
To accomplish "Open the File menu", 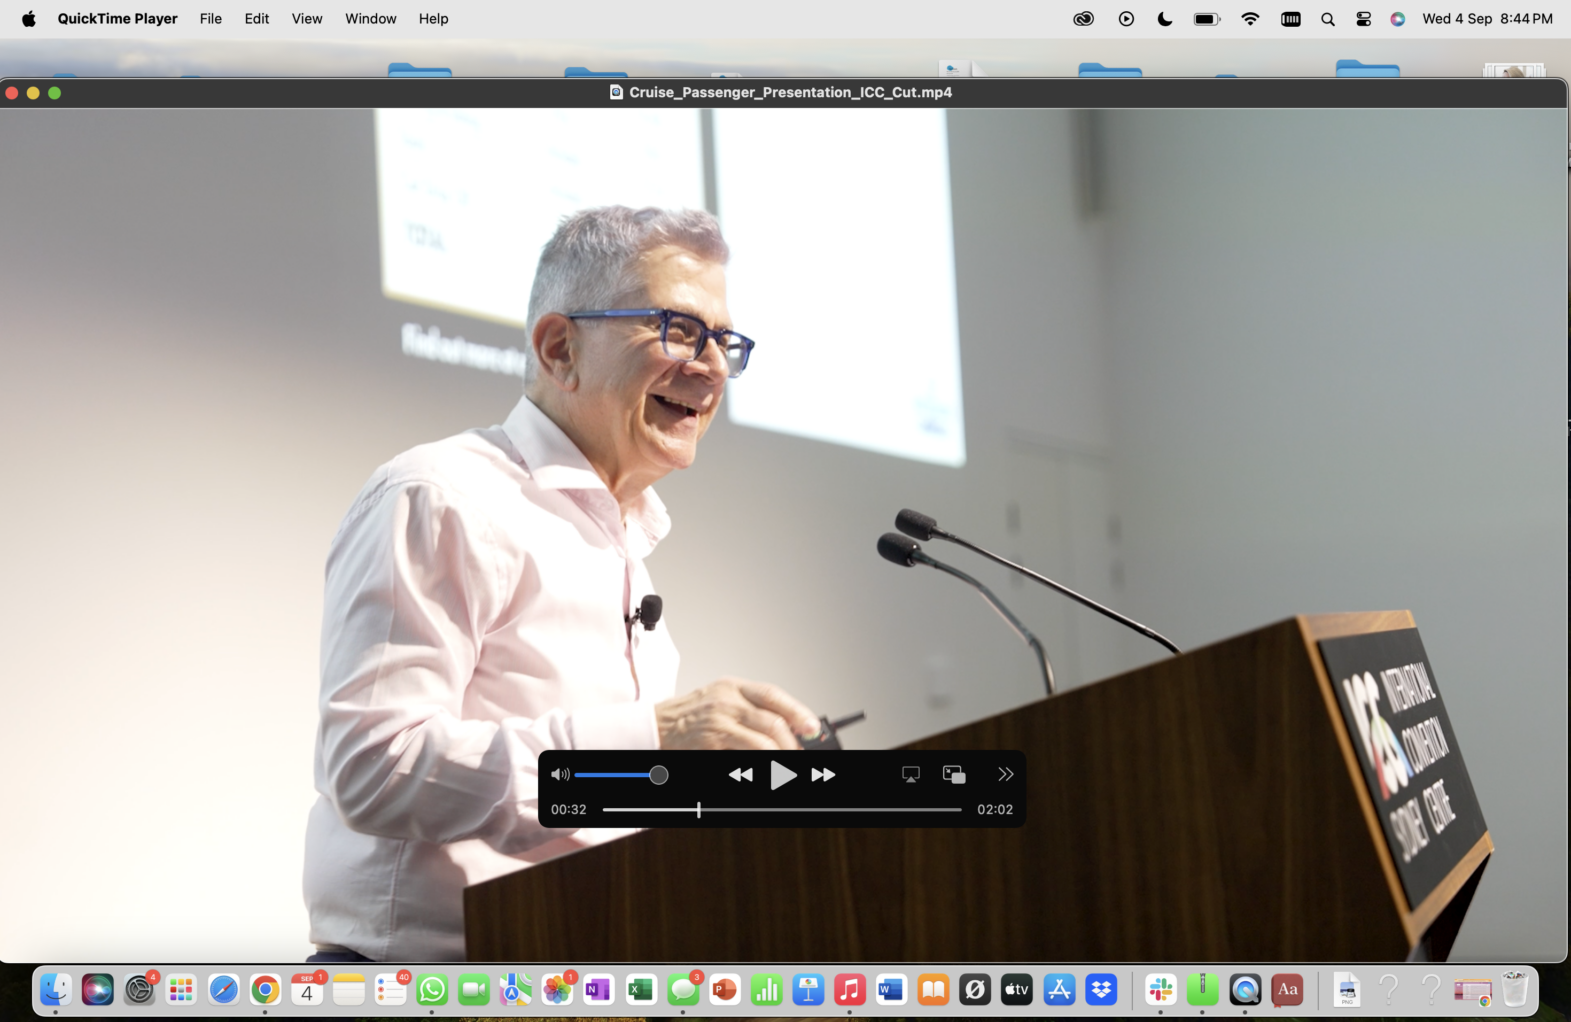I will [211, 19].
